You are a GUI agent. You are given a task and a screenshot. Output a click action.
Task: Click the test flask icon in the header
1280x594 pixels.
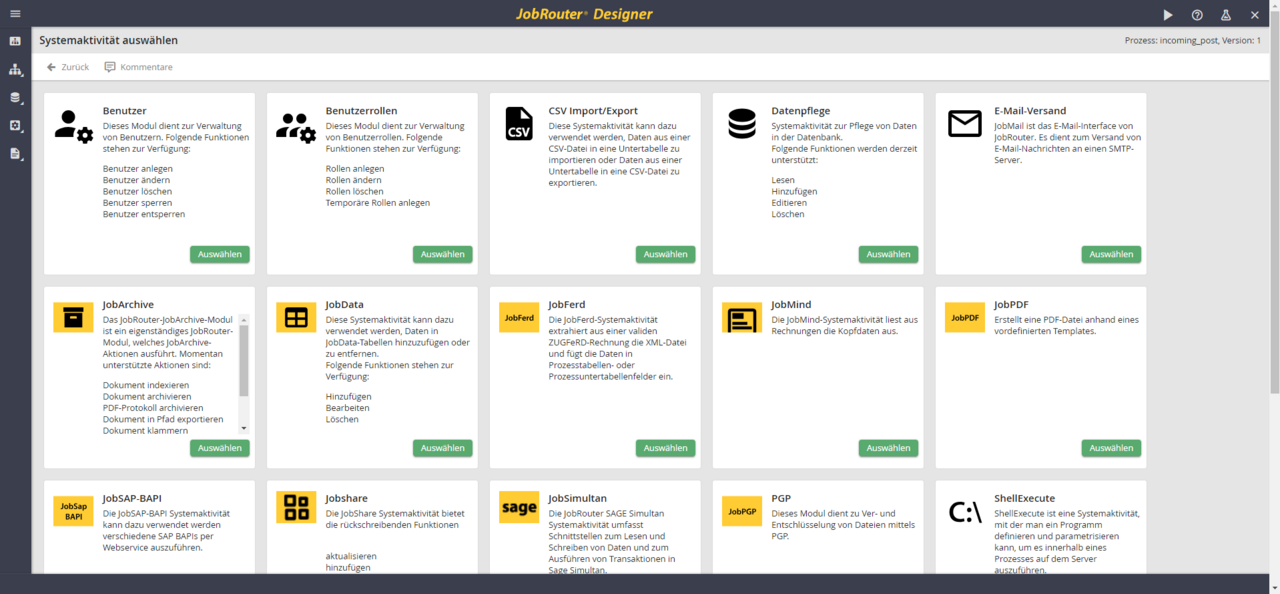point(1226,15)
